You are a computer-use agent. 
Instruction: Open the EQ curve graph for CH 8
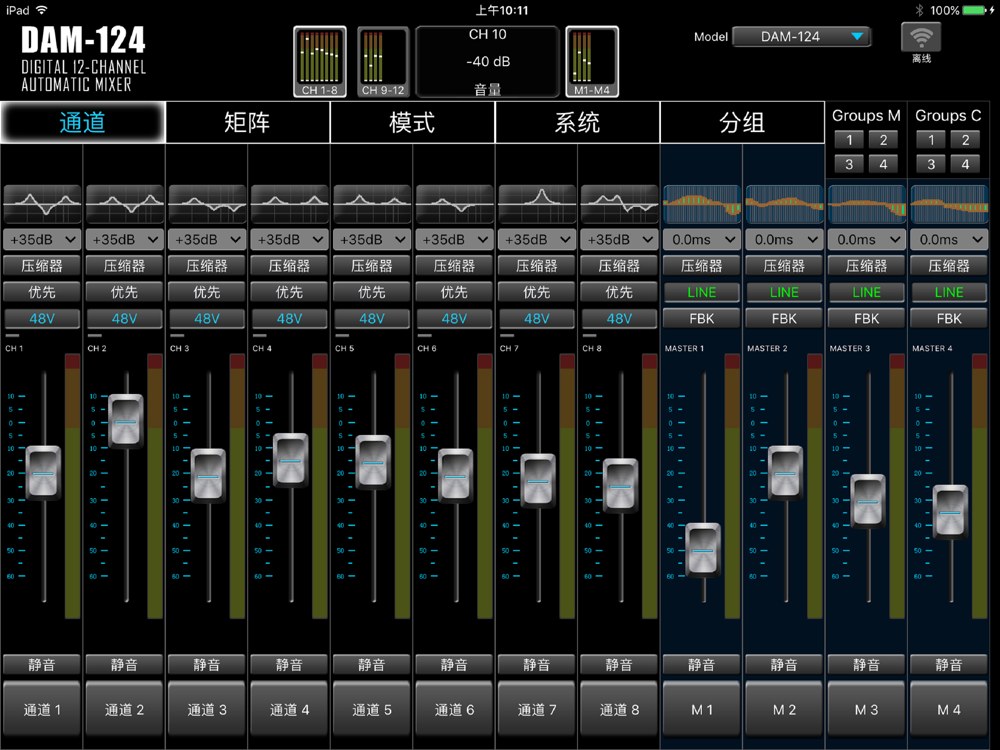[619, 204]
